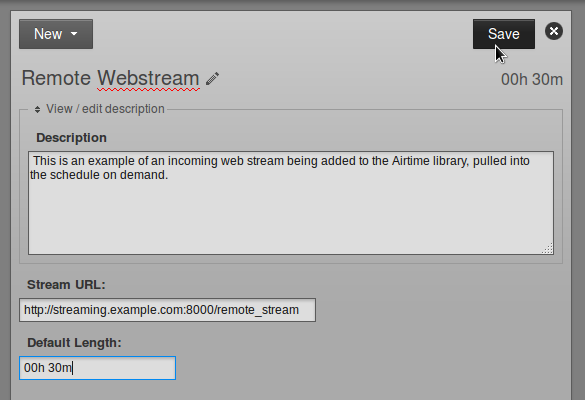Close the webstream editor with the X icon
Image resolution: width=585 pixels, height=400 pixels.
554,31
